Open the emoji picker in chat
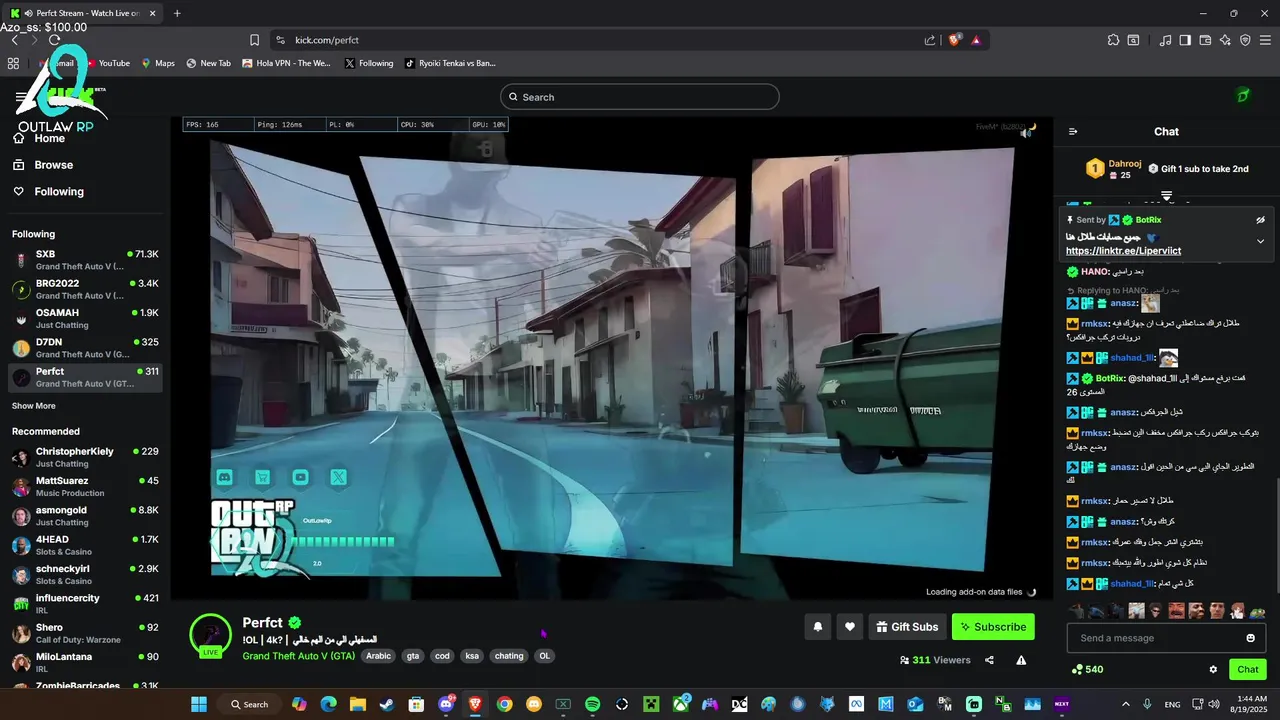The height and width of the screenshot is (720, 1280). [x=1250, y=638]
